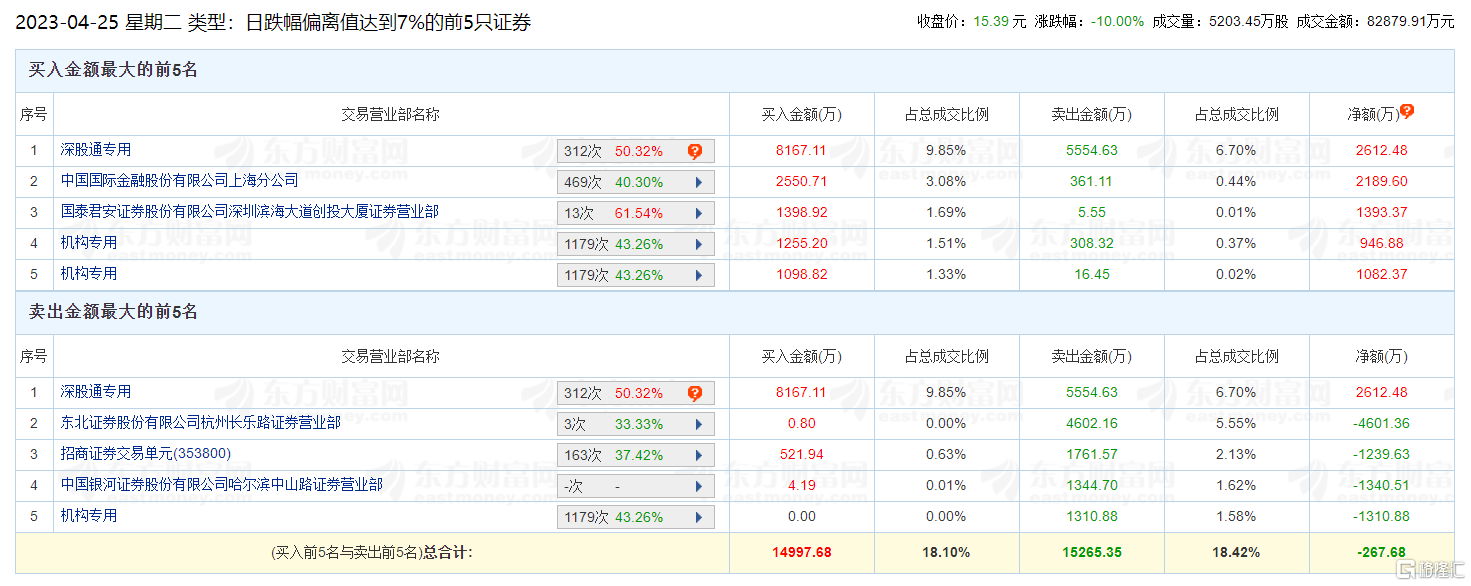The width and height of the screenshot is (1471, 586).
Task: Open 深股通专用 link in the buy table
Action: pyautogui.click(x=95, y=150)
